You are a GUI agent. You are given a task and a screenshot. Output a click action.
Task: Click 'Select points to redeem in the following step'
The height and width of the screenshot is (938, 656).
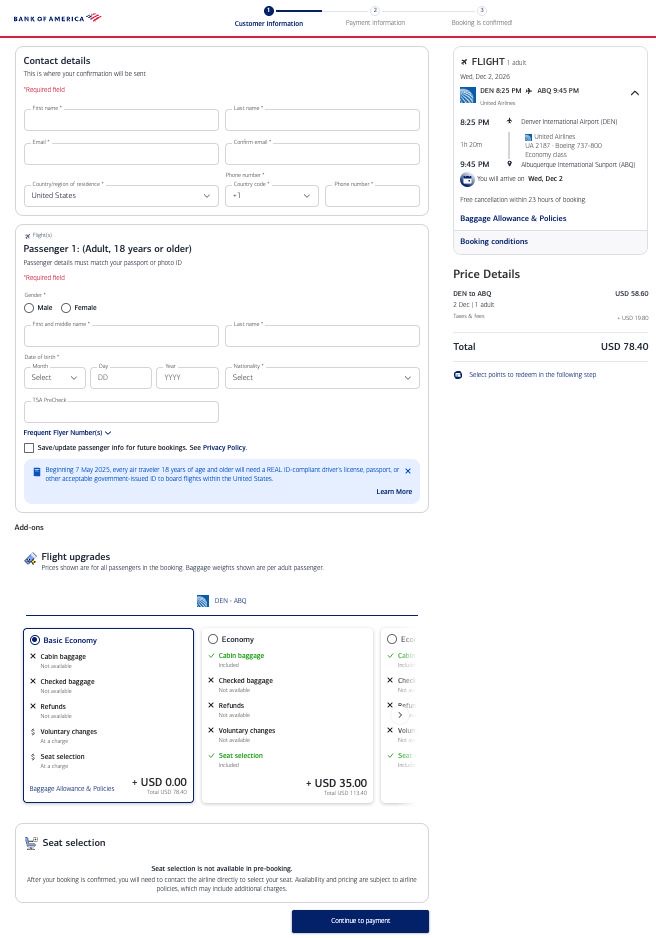tap(532, 375)
